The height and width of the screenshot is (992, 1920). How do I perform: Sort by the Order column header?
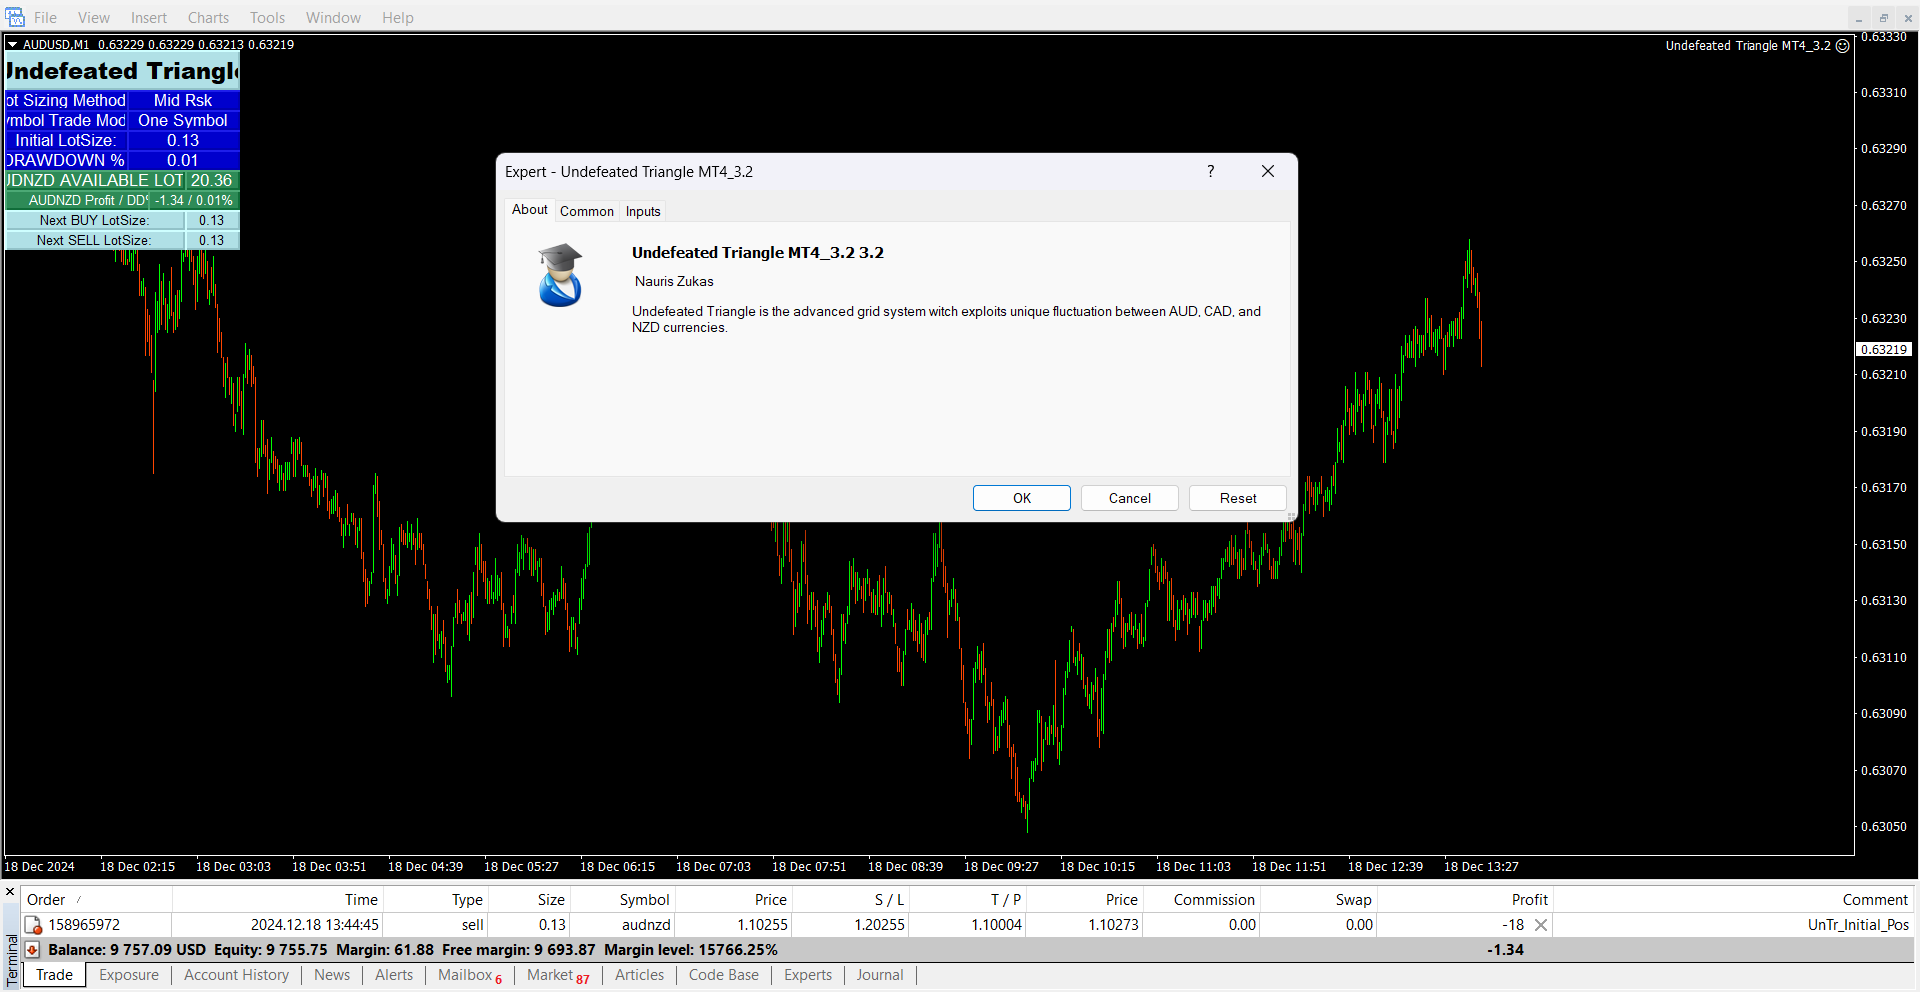pyautogui.click(x=46, y=900)
